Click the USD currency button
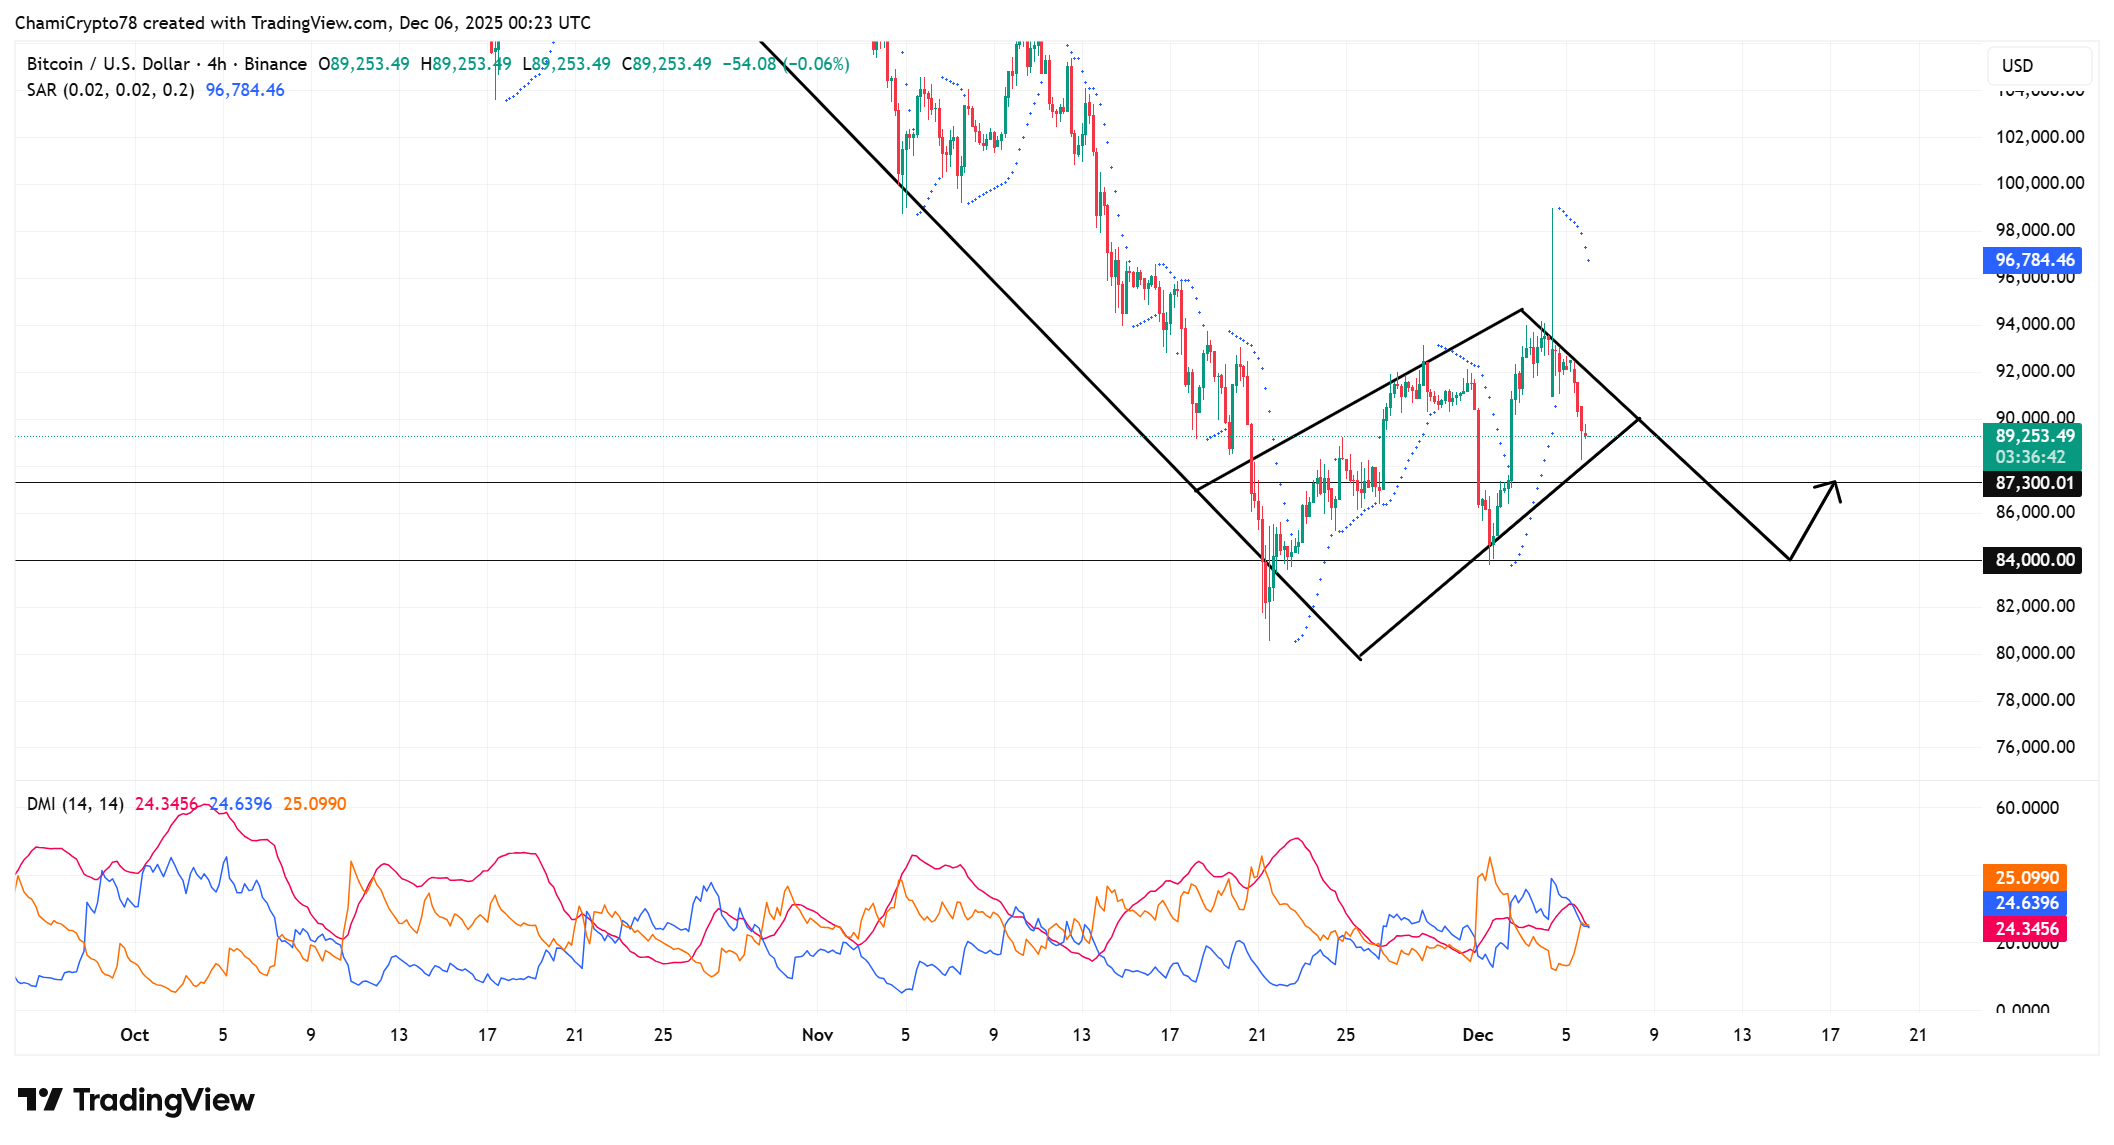The height and width of the screenshot is (1145, 2114). (2039, 64)
